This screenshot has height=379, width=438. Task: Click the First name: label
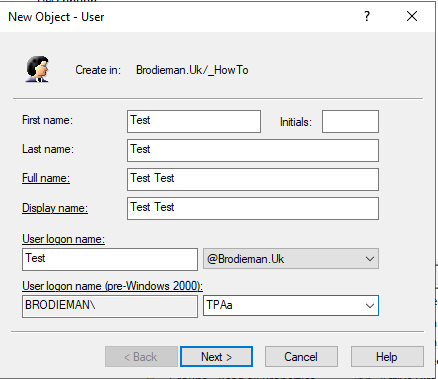[x=47, y=120]
